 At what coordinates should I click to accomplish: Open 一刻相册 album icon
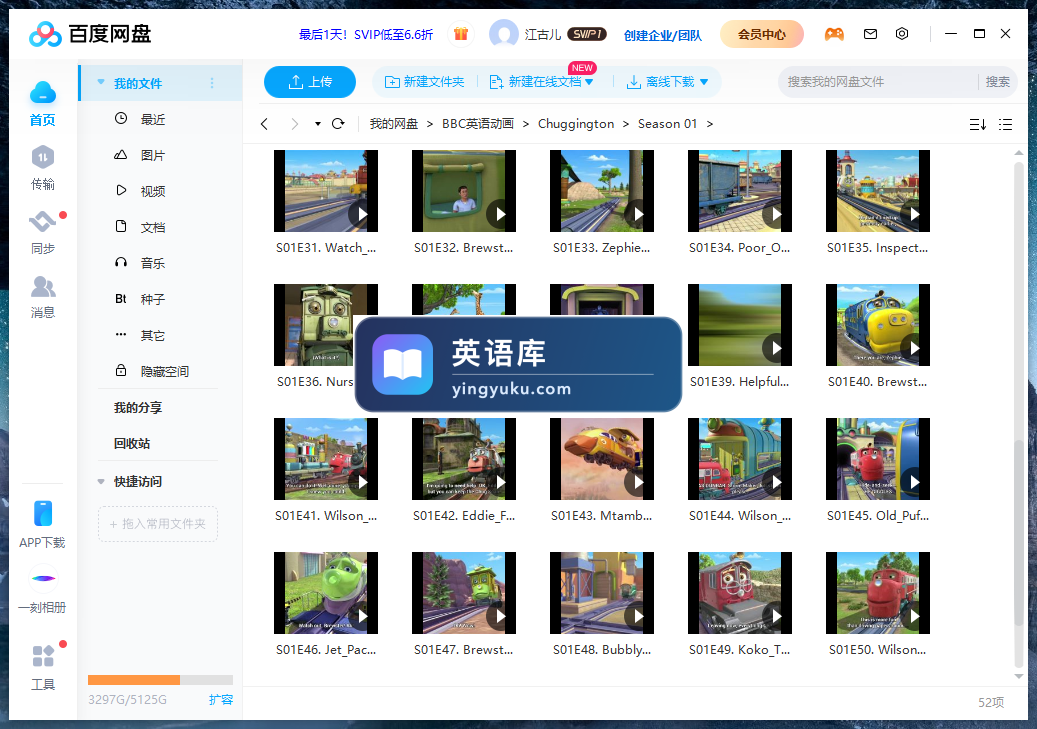pyautogui.click(x=43, y=579)
